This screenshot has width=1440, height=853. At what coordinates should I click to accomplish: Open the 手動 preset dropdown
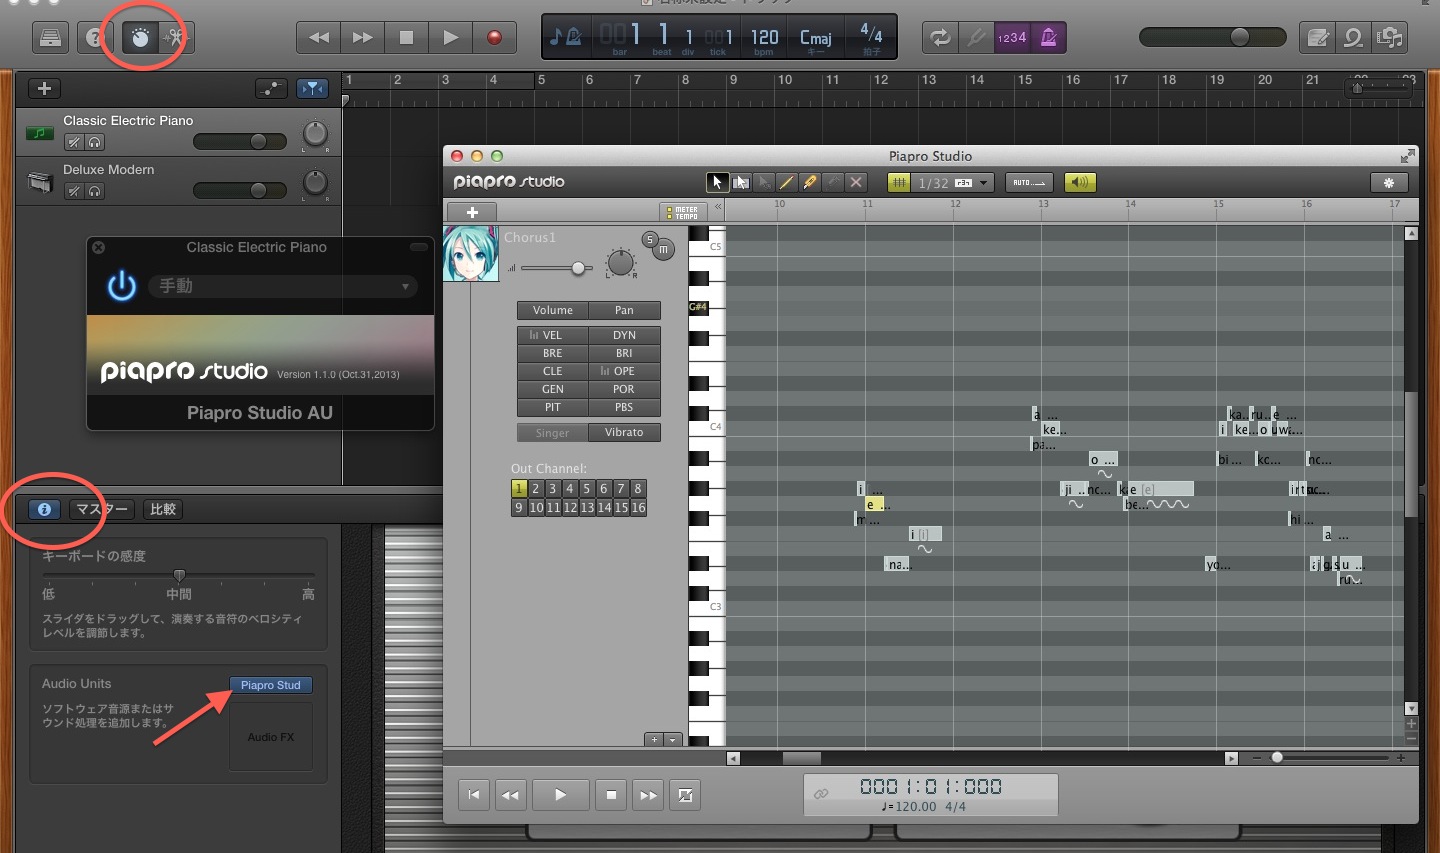point(284,286)
